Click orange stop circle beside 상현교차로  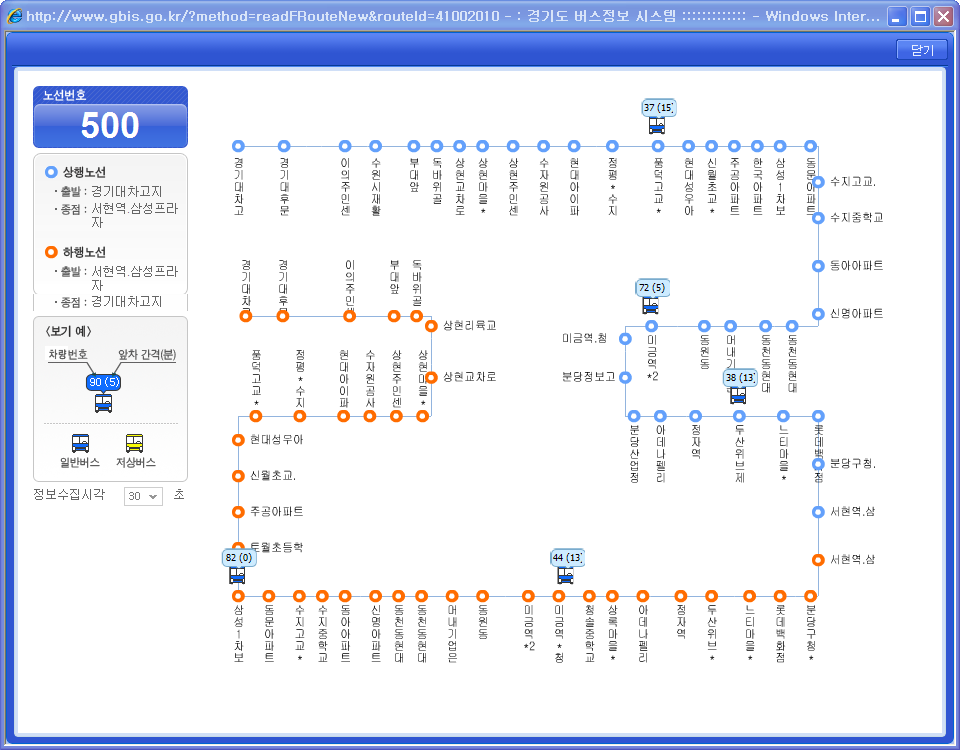coord(431,377)
